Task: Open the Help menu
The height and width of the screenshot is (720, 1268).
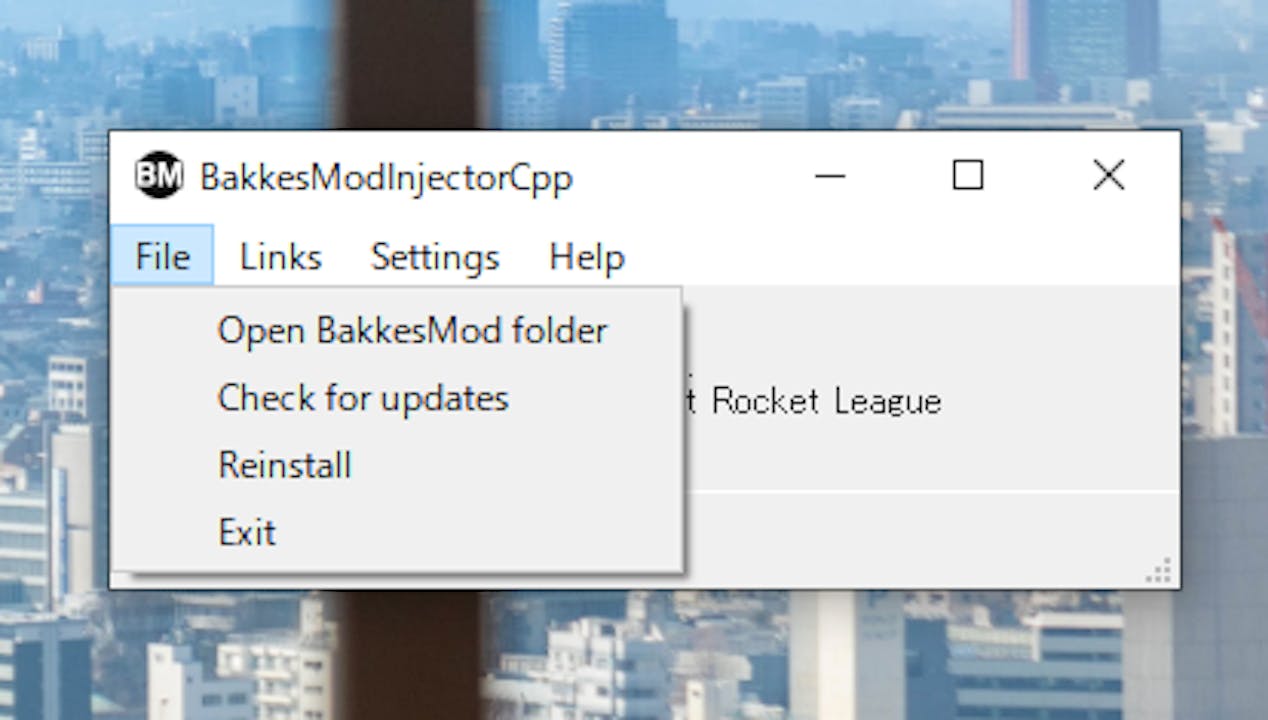Action: (x=587, y=257)
